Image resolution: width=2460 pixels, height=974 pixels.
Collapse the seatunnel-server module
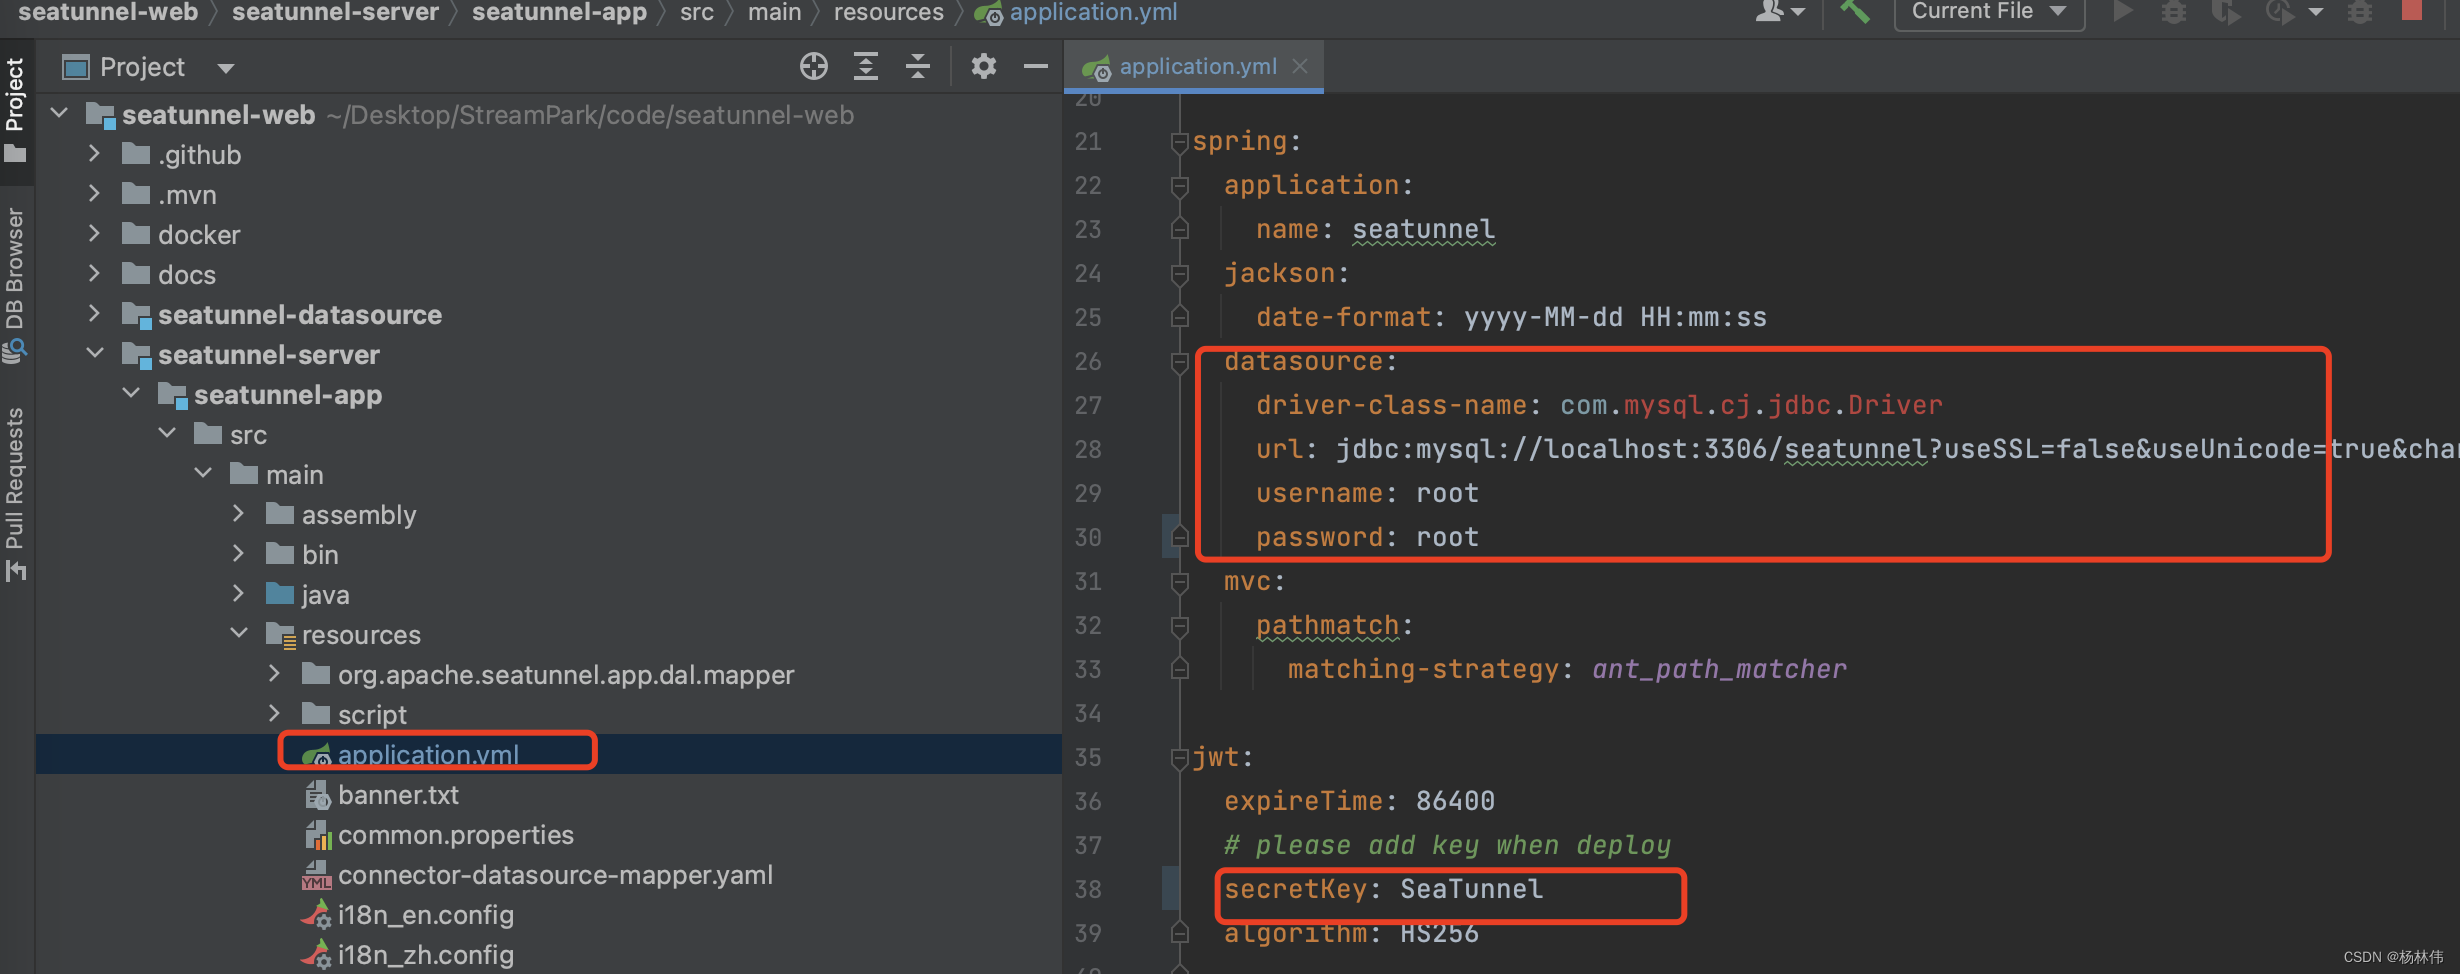(95, 353)
